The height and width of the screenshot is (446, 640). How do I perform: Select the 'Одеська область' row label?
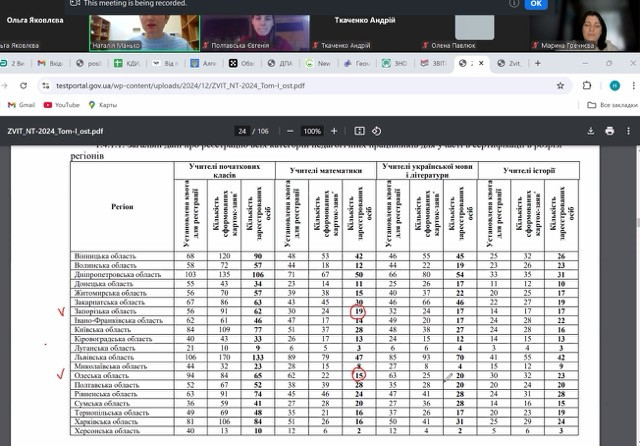101,375
